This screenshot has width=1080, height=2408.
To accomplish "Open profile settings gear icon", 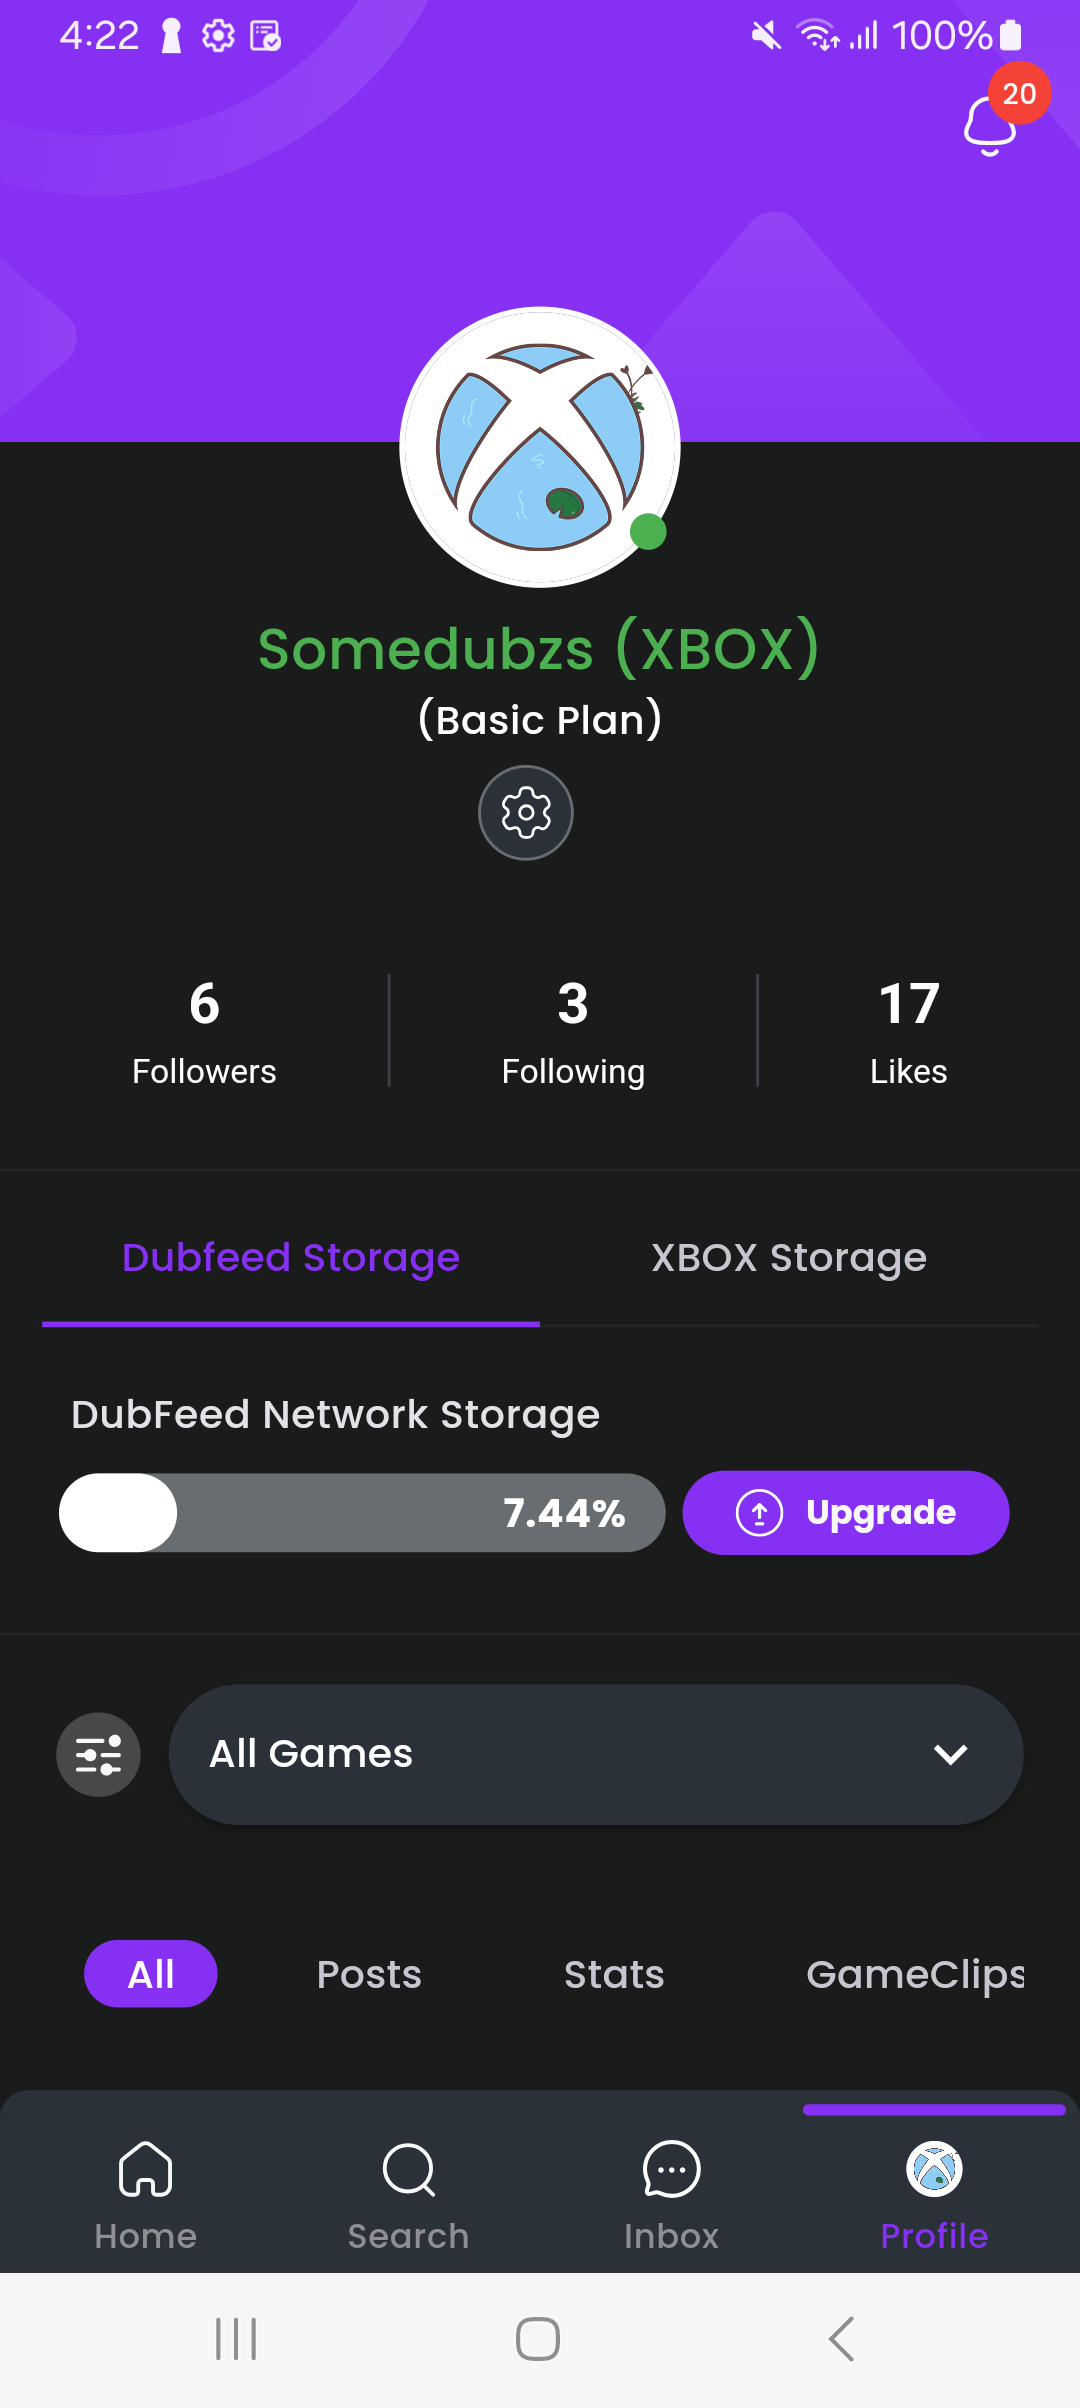I will [526, 813].
